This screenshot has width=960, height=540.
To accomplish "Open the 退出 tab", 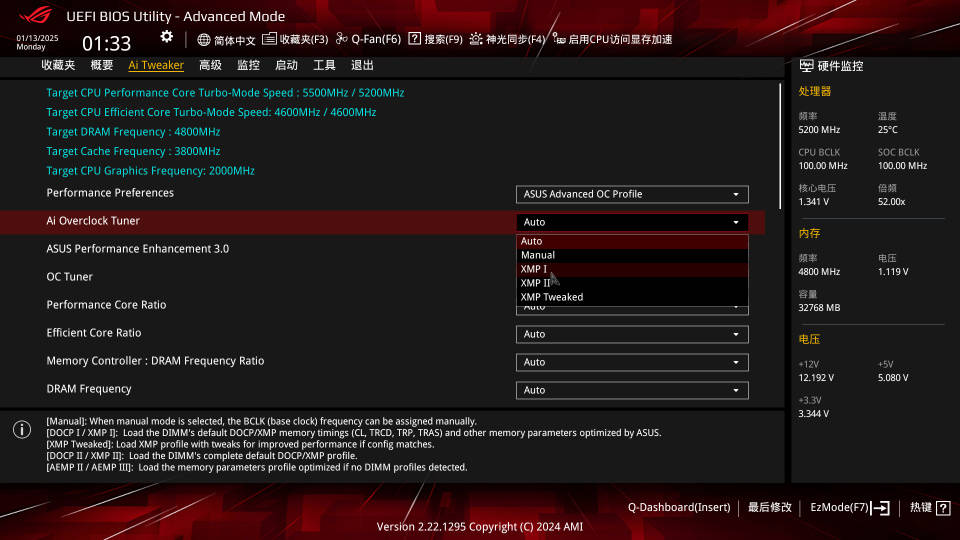I will pyautogui.click(x=362, y=65).
